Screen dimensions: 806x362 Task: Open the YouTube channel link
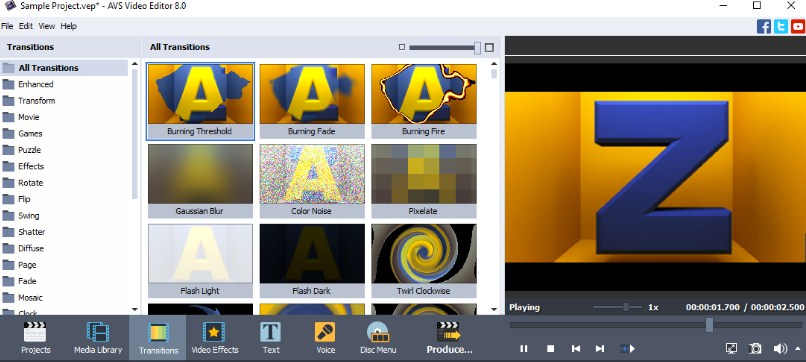(798, 26)
